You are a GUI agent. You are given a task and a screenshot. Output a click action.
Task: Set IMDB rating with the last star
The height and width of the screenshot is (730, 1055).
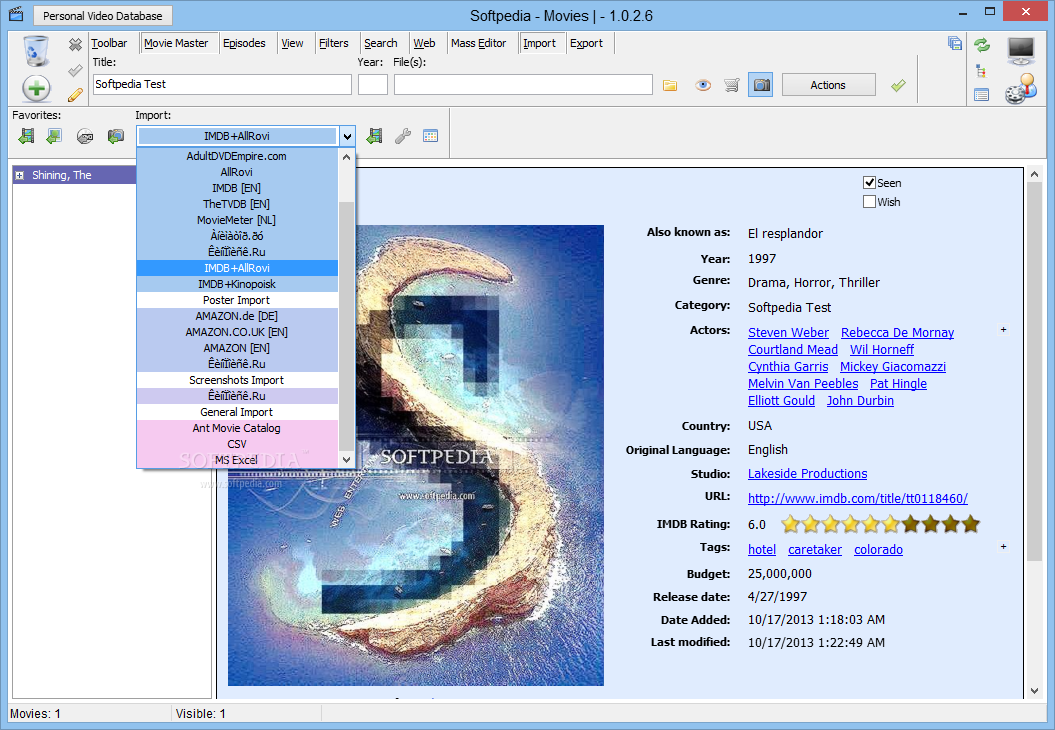pyautogui.click(x=971, y=523)
